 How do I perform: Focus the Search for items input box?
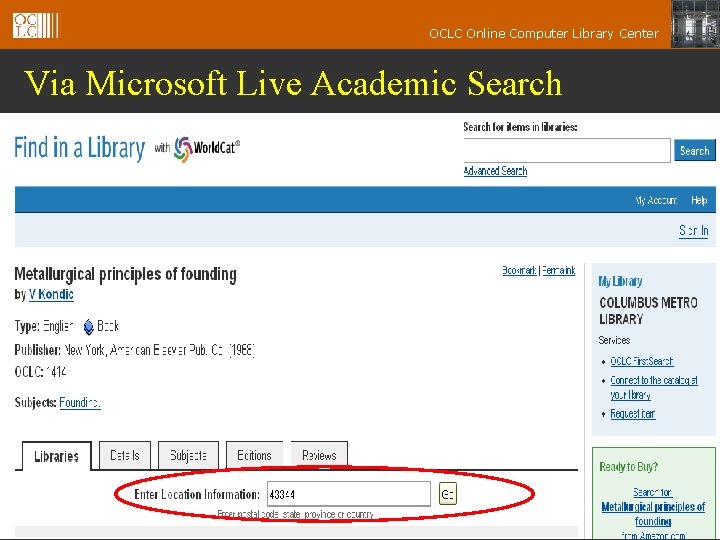point(567,150)
